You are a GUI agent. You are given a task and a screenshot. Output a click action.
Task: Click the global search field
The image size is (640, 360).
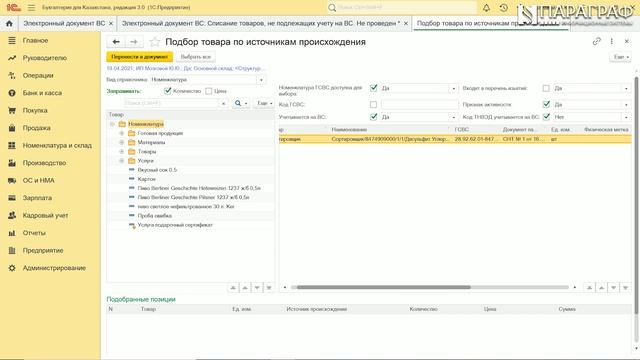click(x=402, y=7)
